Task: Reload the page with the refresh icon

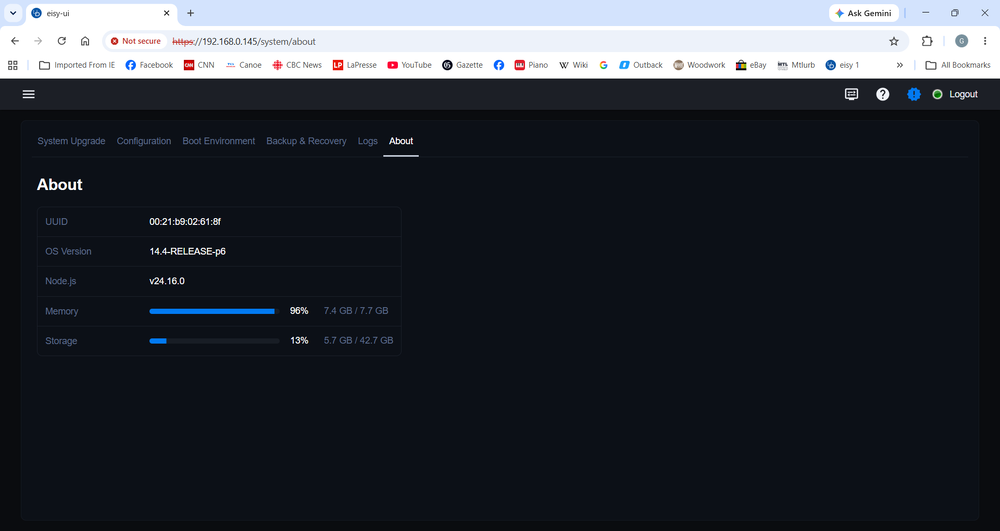Action: [x=61, y=41]
